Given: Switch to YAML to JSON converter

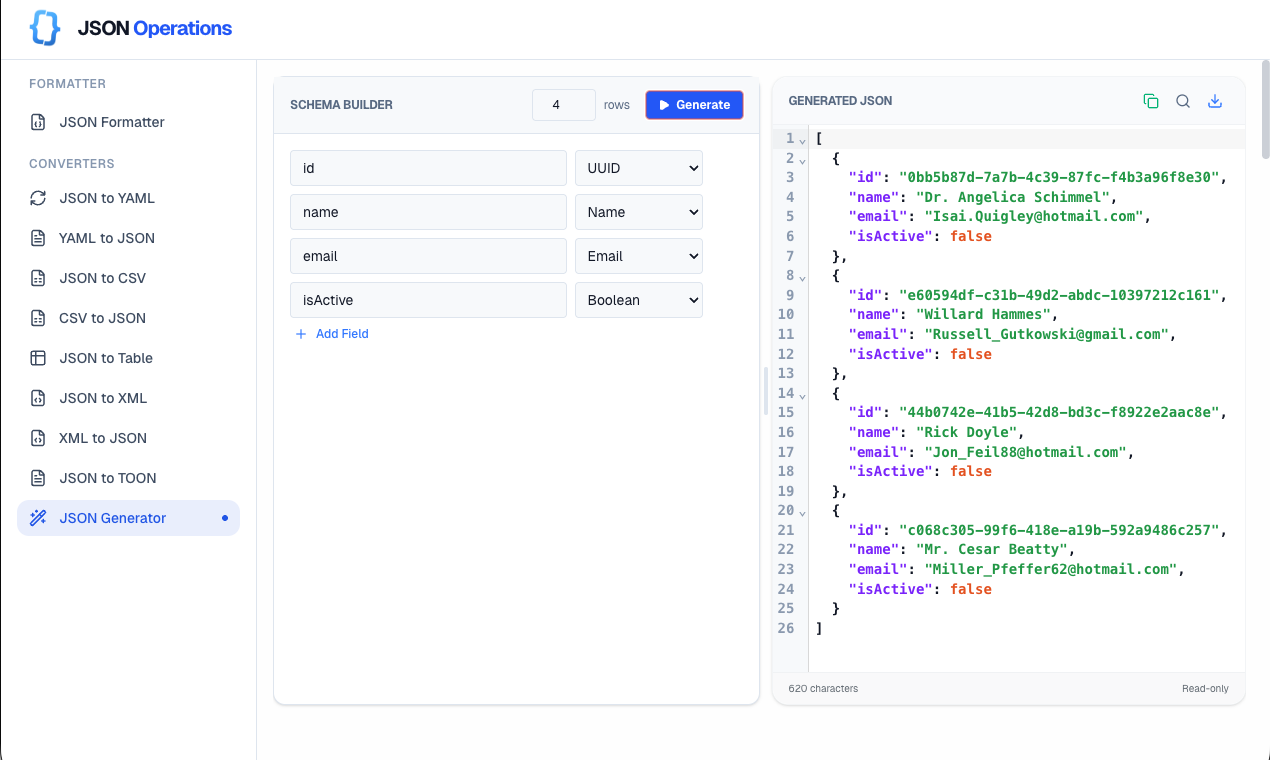Looking at the screenshot, I should click(106, 238).
